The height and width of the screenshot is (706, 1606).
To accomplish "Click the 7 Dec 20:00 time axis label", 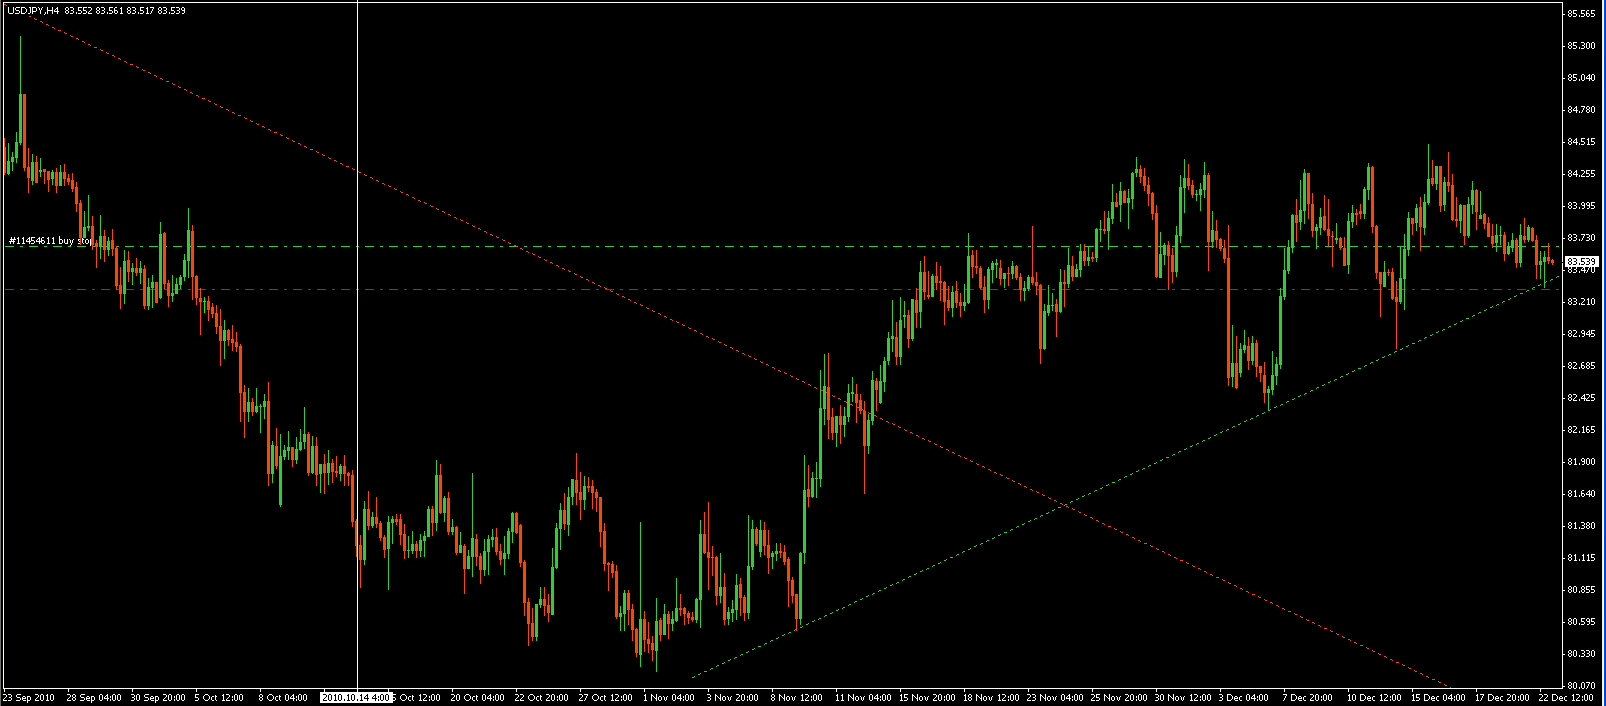I will [x=1308, y=697].
